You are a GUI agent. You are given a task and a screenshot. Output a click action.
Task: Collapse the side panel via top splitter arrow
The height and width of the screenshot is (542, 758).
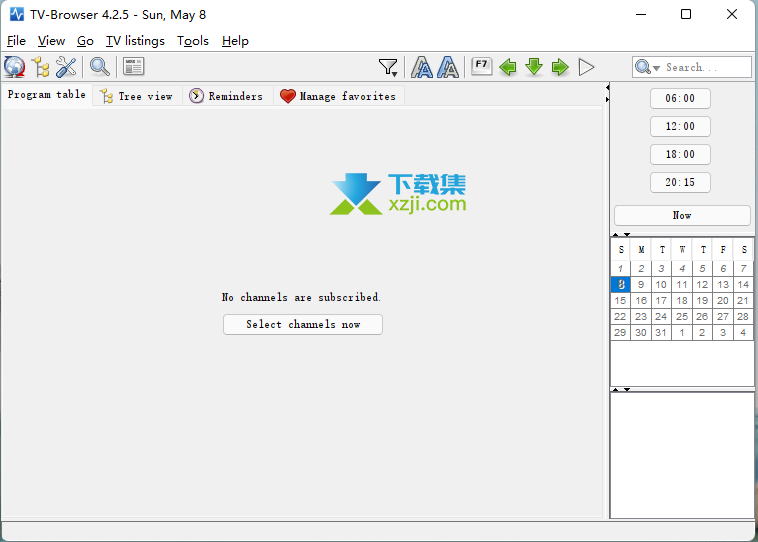click(608, 88)
